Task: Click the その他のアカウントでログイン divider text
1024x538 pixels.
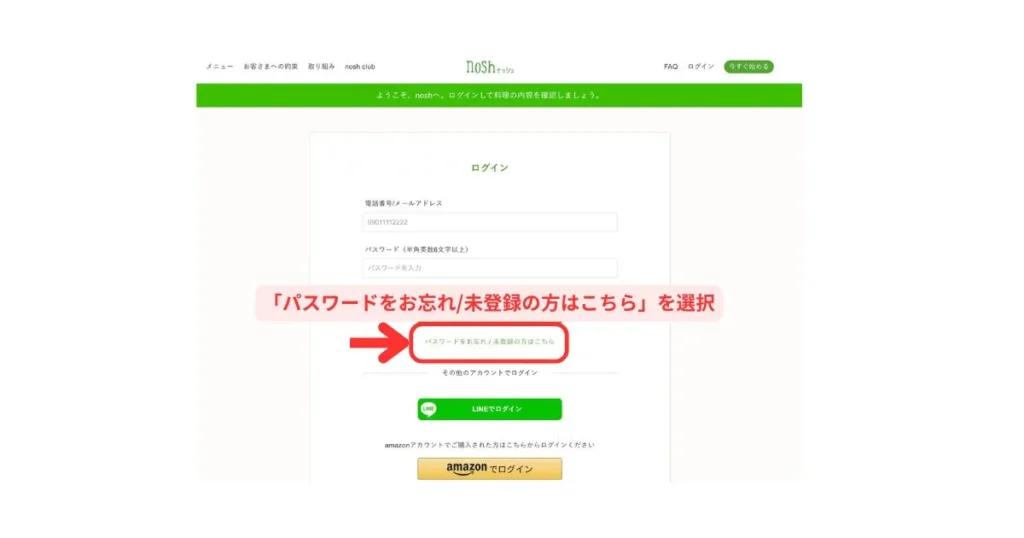Action: click(x=490, y=373)
